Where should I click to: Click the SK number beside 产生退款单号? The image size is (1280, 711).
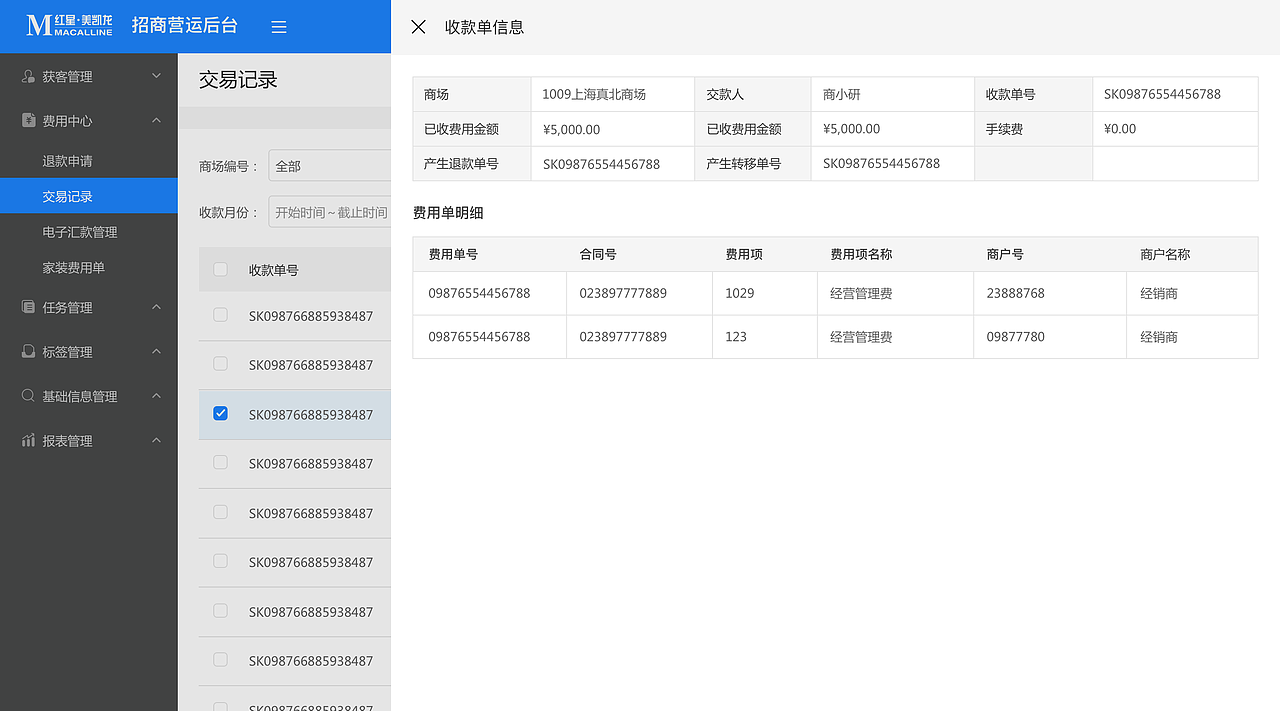click(x=601, y=164)
